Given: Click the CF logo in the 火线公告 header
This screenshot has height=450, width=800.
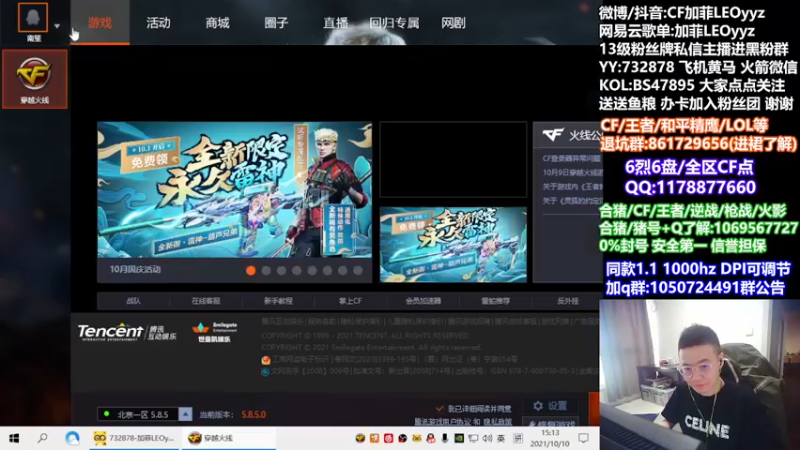Looking at the screenshot, I should (x=553, y=135).
